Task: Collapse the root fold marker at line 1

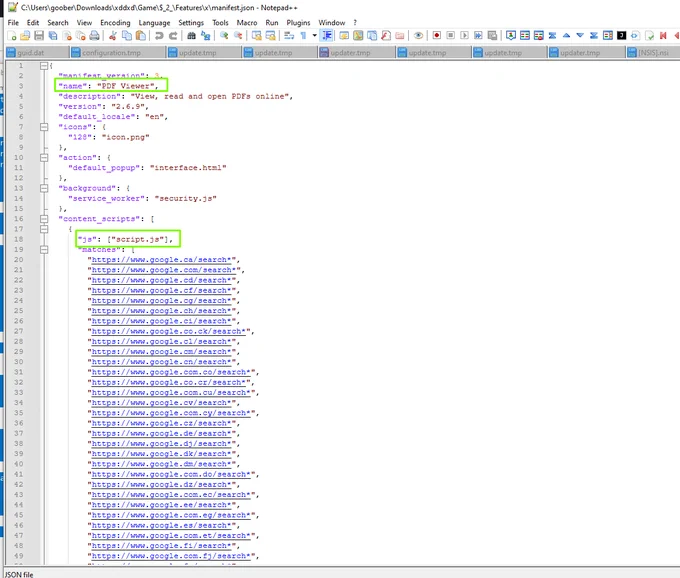Action: 44,66
